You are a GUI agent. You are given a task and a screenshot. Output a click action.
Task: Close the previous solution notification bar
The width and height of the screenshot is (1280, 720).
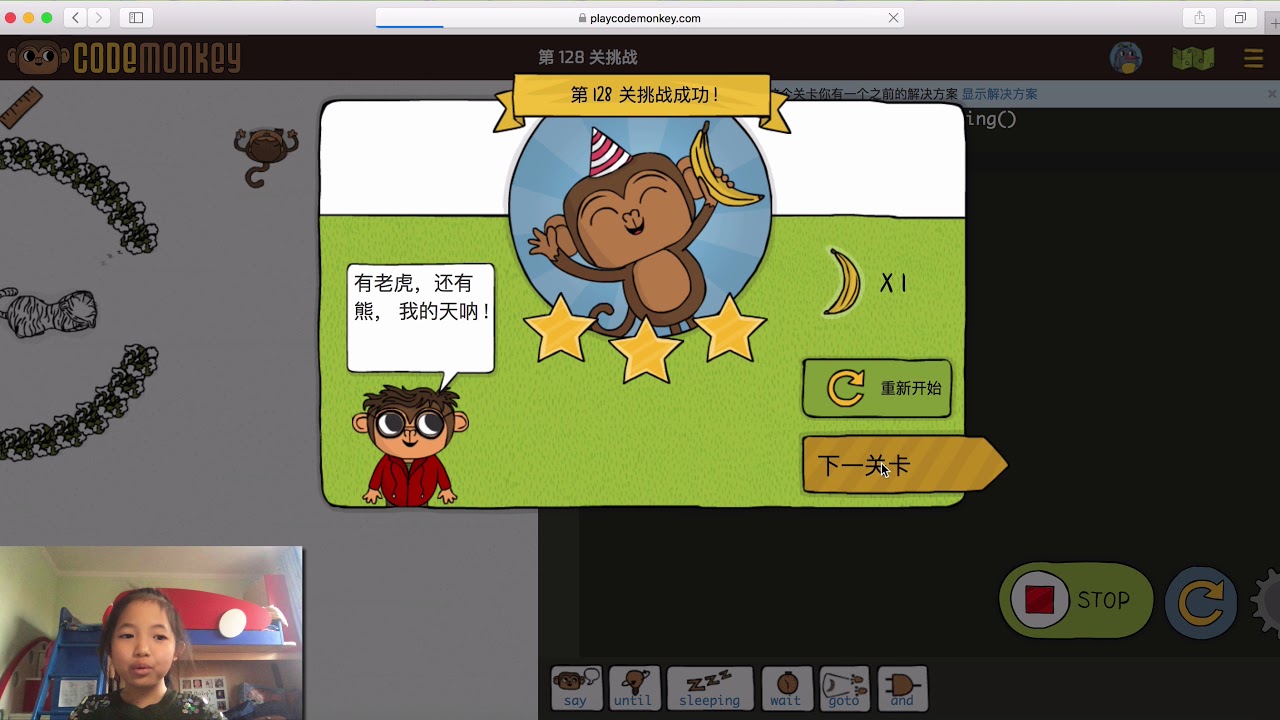tap(1272, 94)
